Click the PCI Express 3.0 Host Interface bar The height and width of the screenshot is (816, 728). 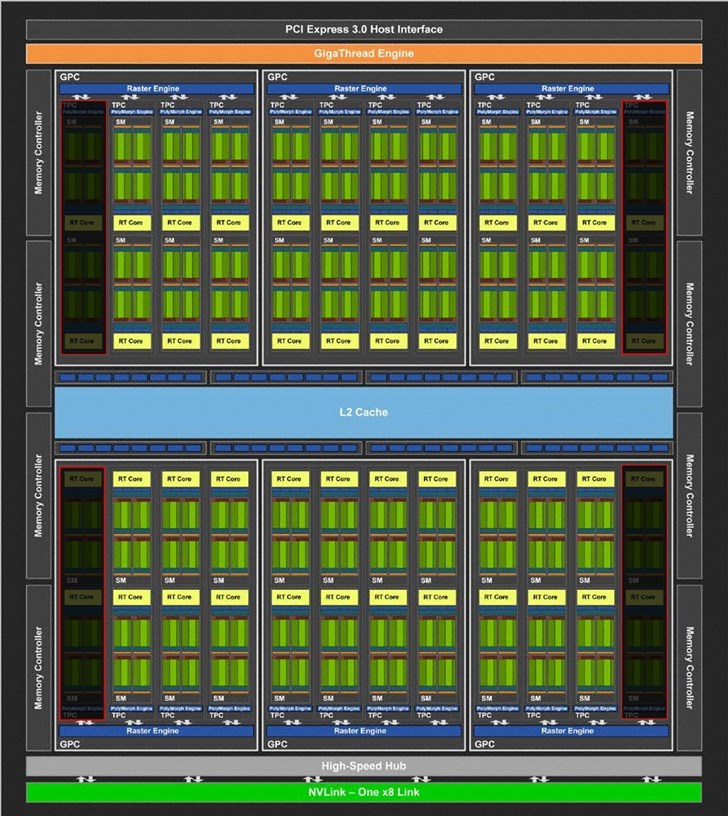click(x=364, y=30)
